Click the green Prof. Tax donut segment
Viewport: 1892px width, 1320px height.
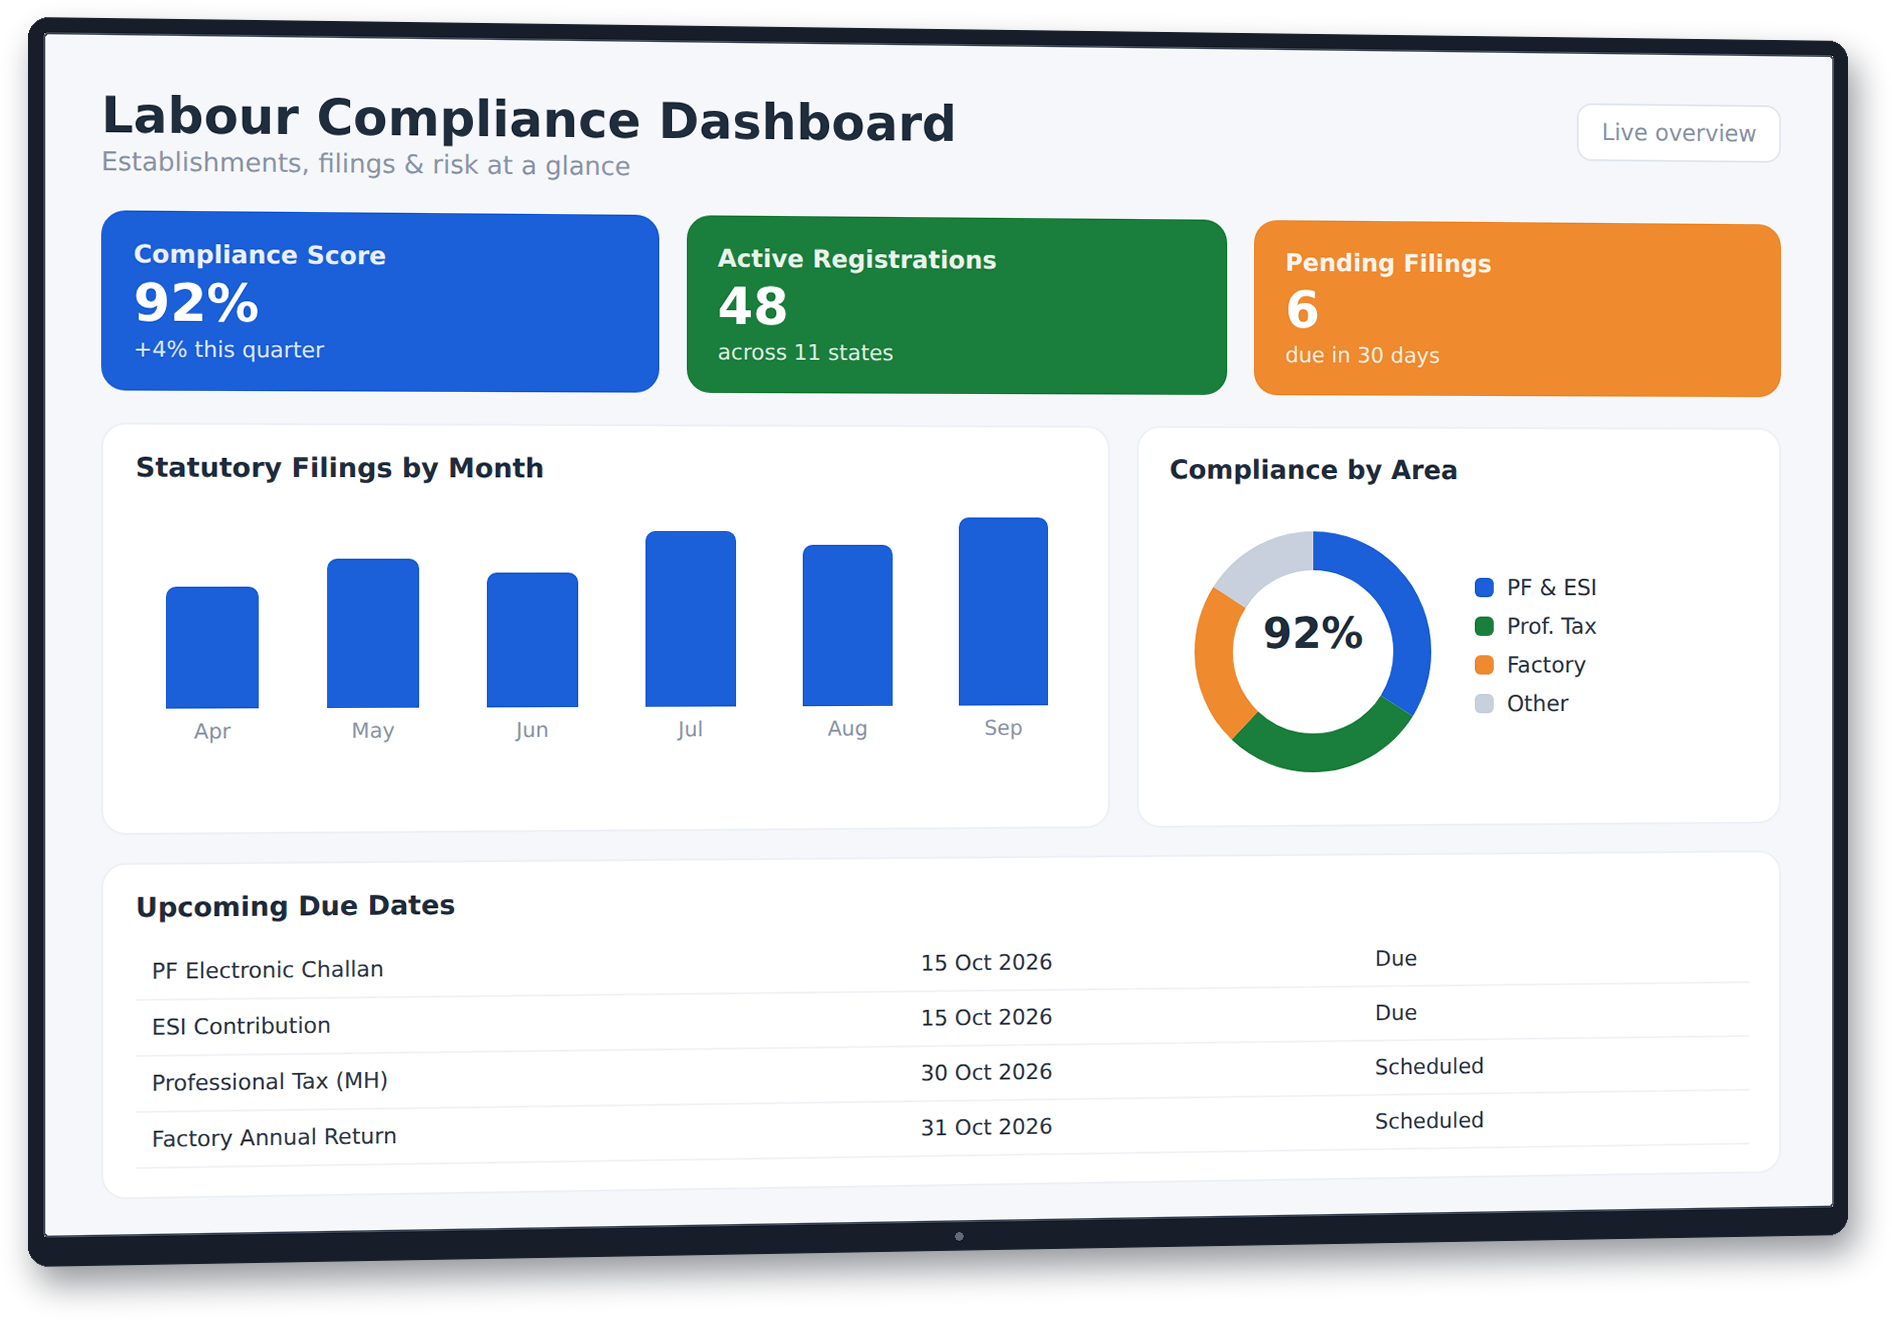[x=1323, y=751]
